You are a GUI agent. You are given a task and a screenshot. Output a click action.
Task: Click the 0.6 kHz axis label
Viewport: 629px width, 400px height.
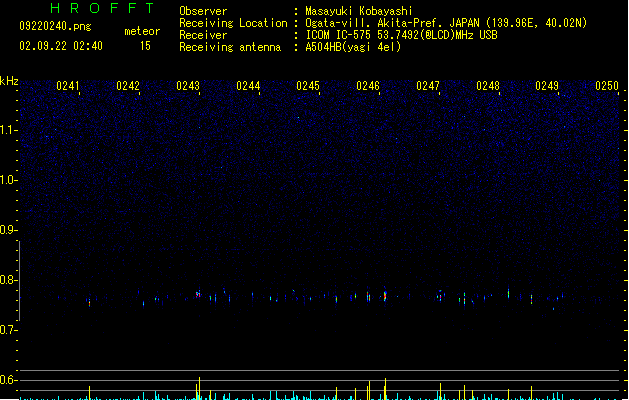8,380
